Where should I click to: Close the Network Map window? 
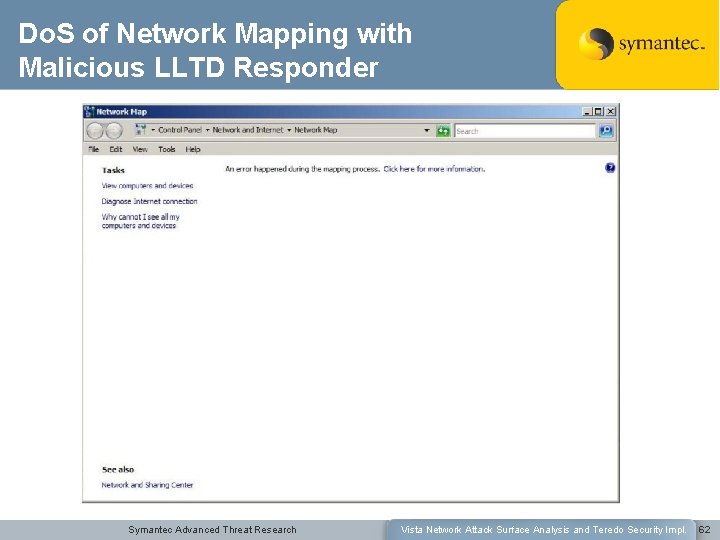[x=610, y=112]
